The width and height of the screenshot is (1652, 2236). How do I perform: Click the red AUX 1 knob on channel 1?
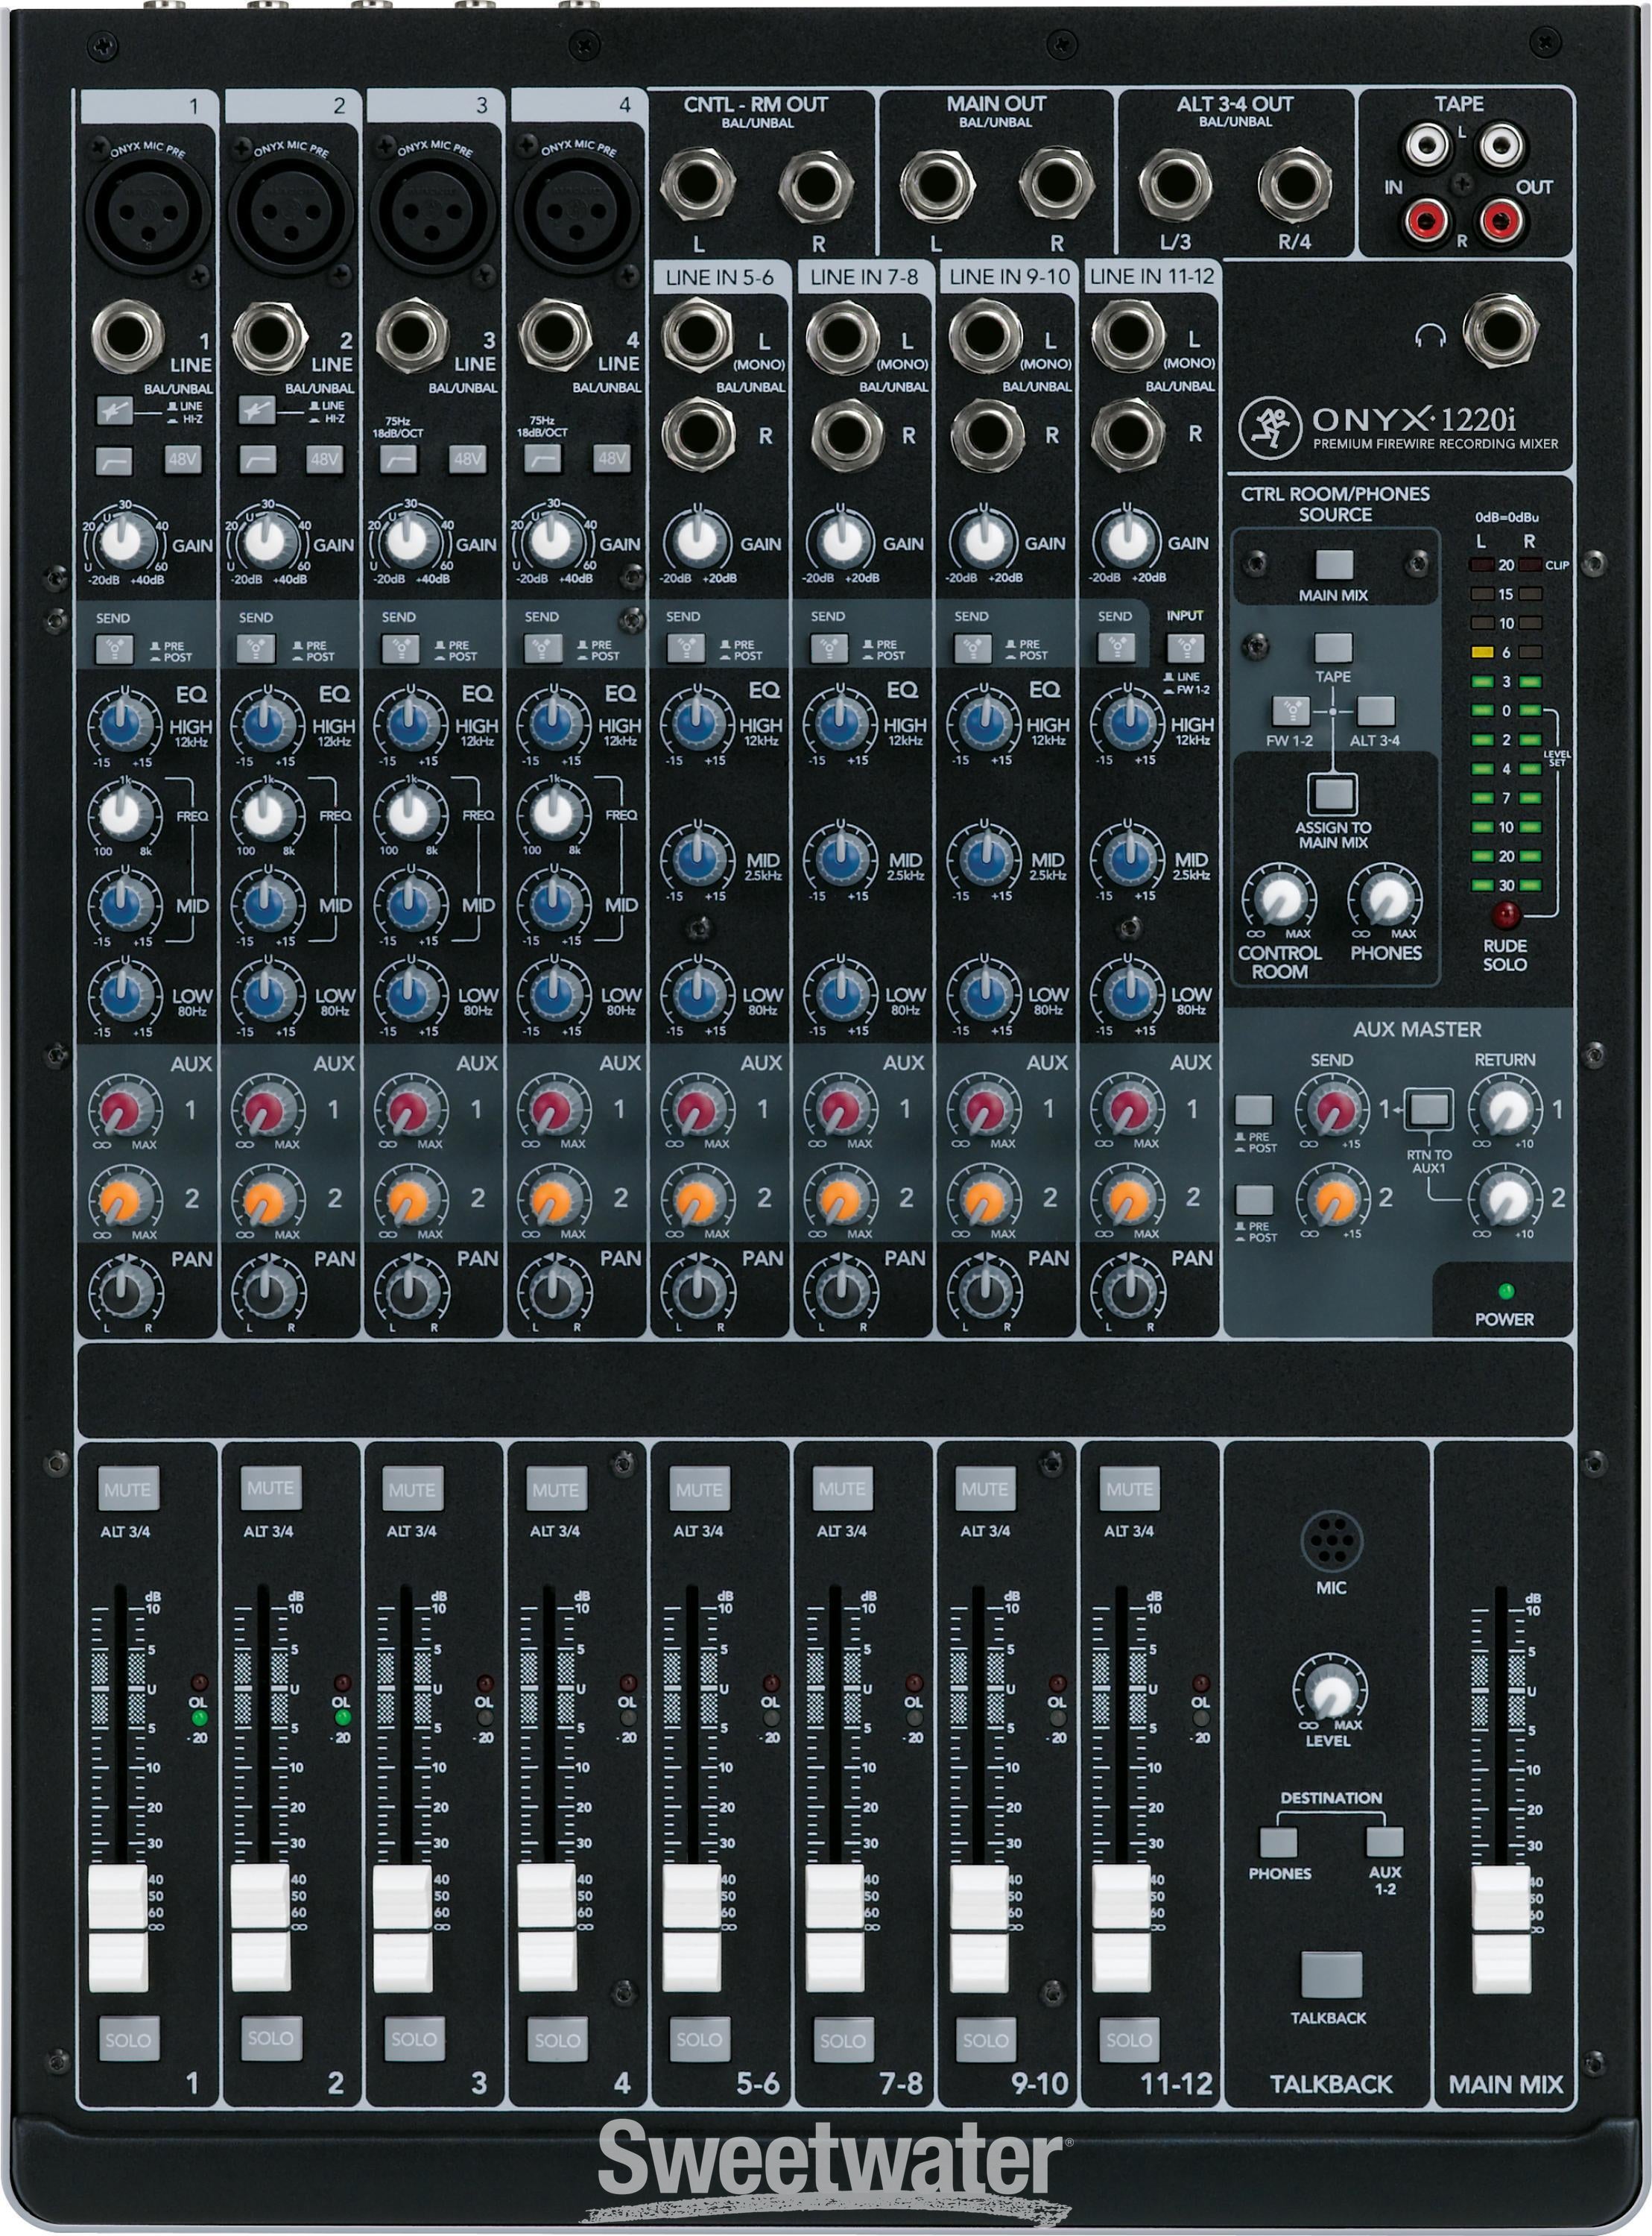pos(125,1110)
